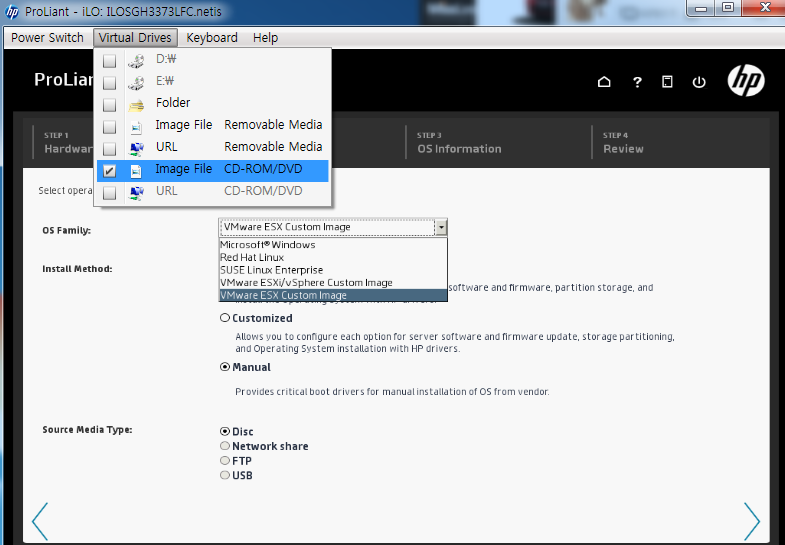The height and width of the screenshot is (545, 785).
Task: Go forward with the right arrow
Action: point(751,521)
